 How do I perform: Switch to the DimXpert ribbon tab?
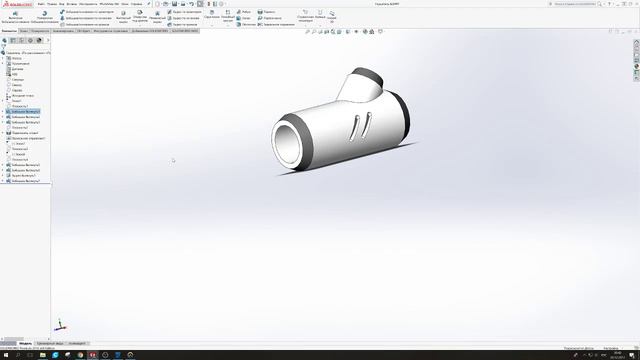pos(83,31)
